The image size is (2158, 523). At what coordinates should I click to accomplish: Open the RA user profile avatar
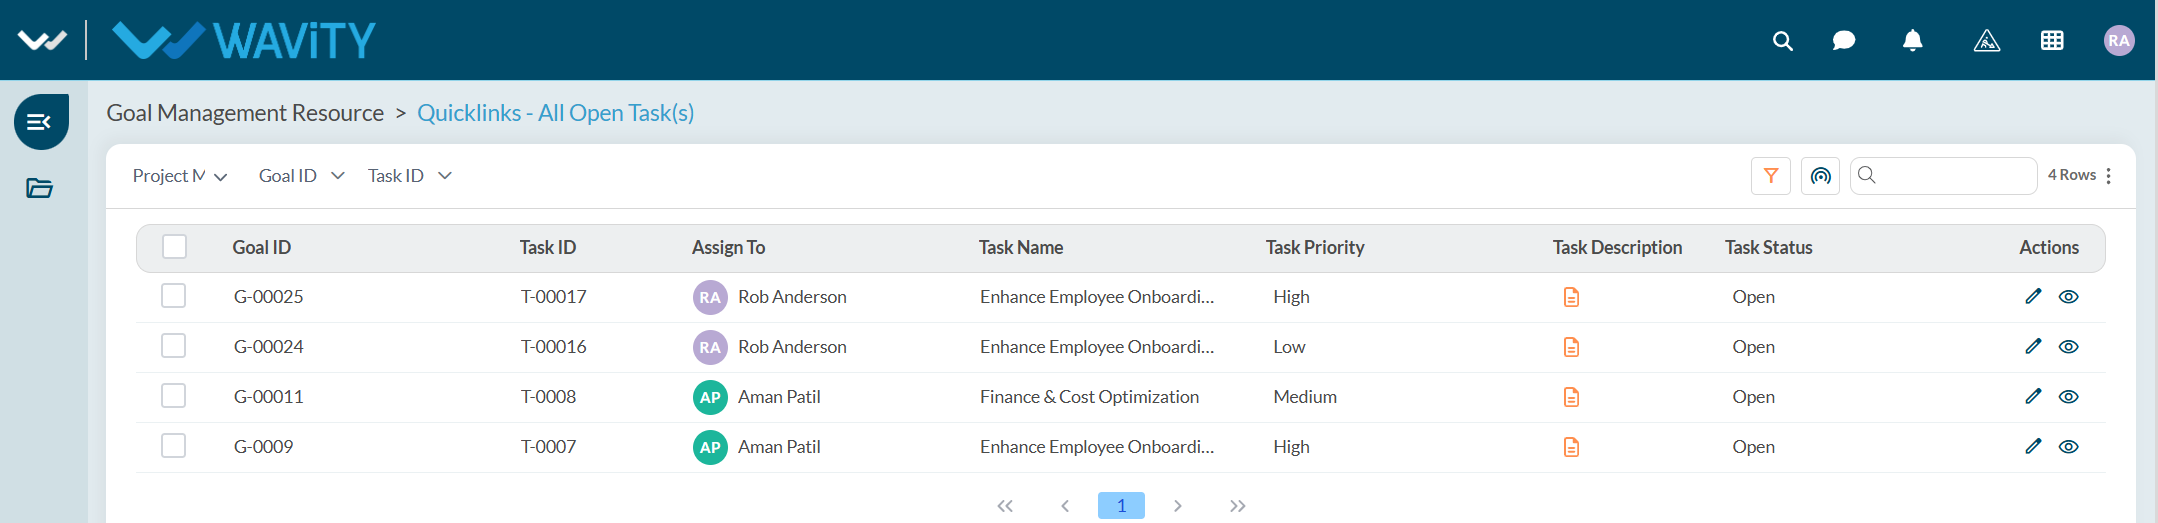[2119, 41]
